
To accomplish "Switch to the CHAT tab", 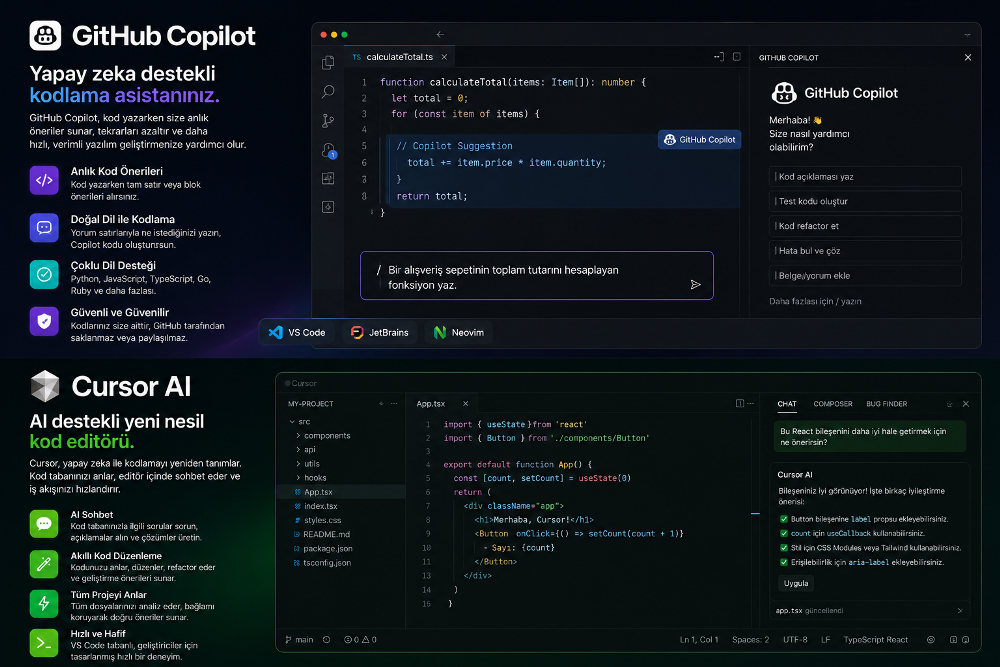I will tap(787, 404).
